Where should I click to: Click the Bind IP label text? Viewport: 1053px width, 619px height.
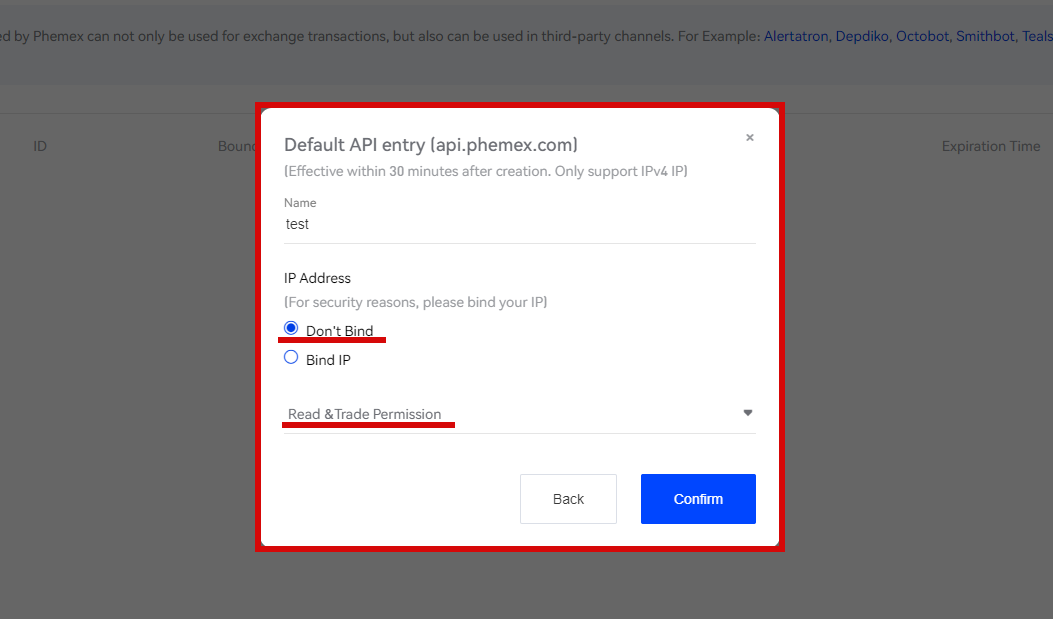(x=328, y=360)
